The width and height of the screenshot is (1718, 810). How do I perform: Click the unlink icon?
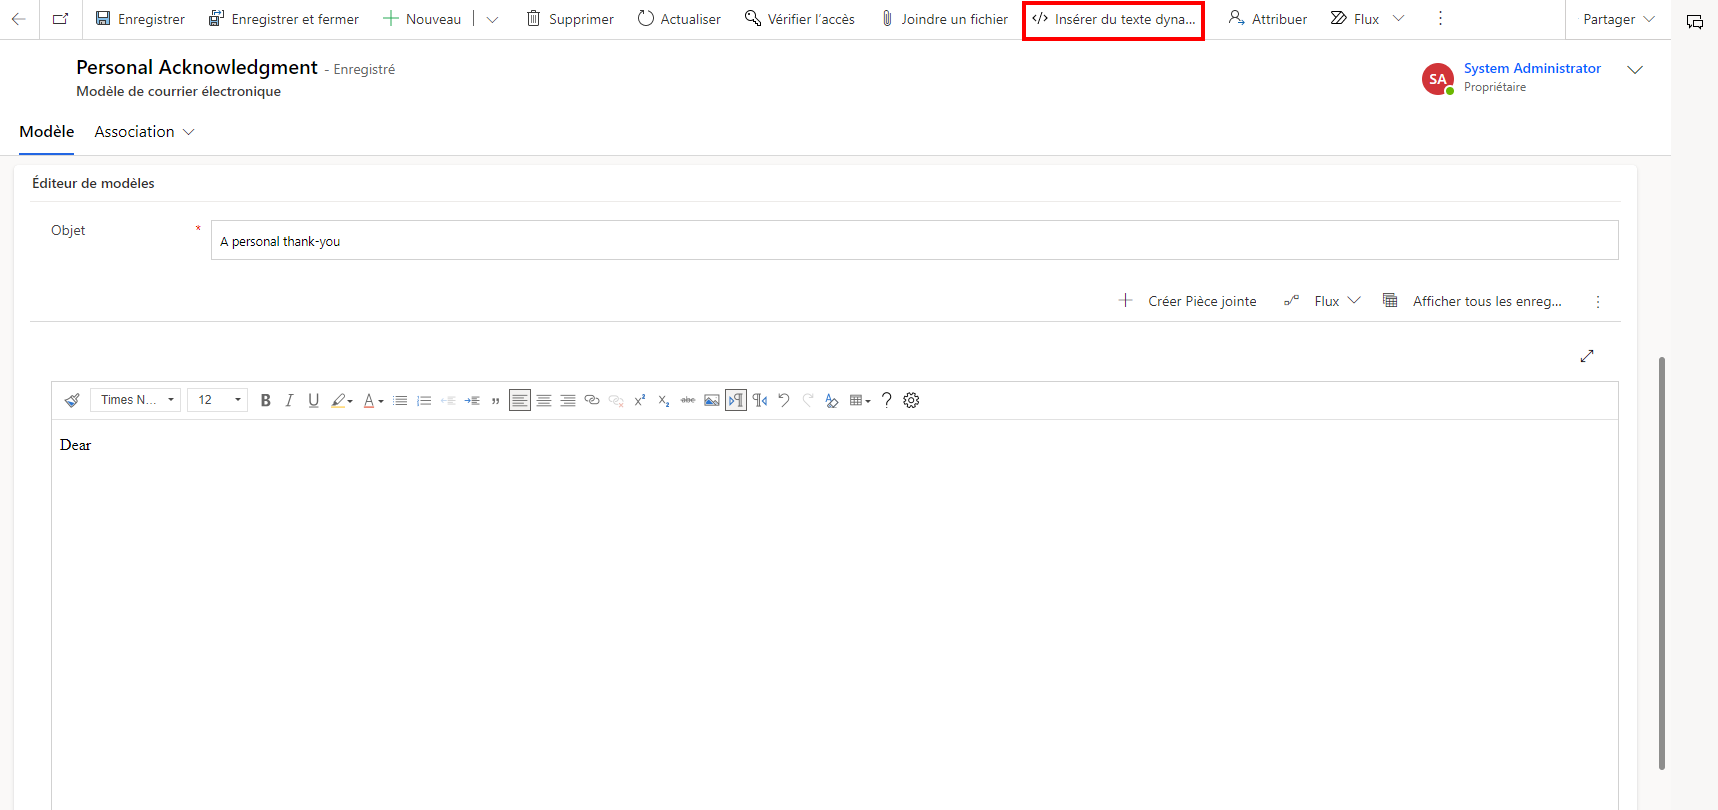616,400
